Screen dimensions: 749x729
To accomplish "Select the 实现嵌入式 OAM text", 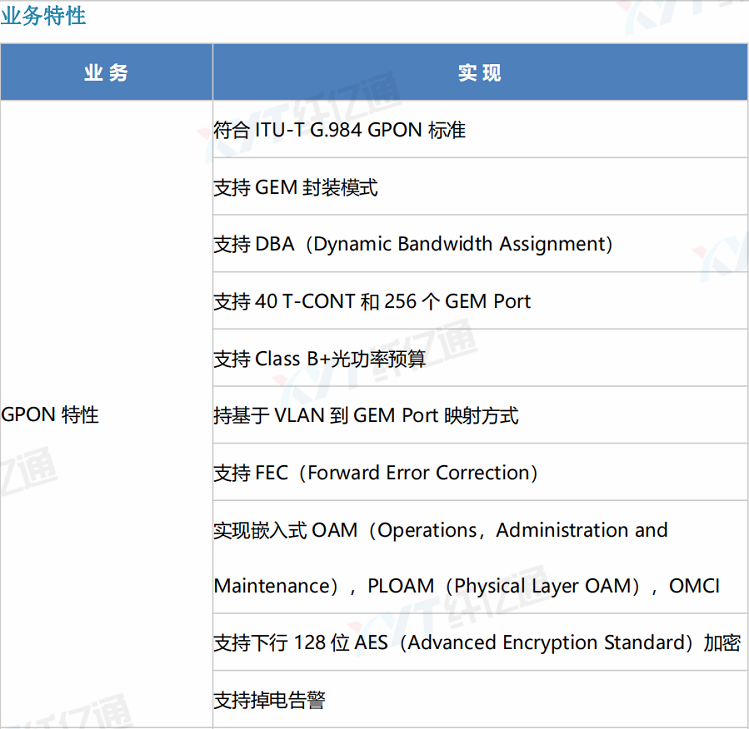I will 285,530.
